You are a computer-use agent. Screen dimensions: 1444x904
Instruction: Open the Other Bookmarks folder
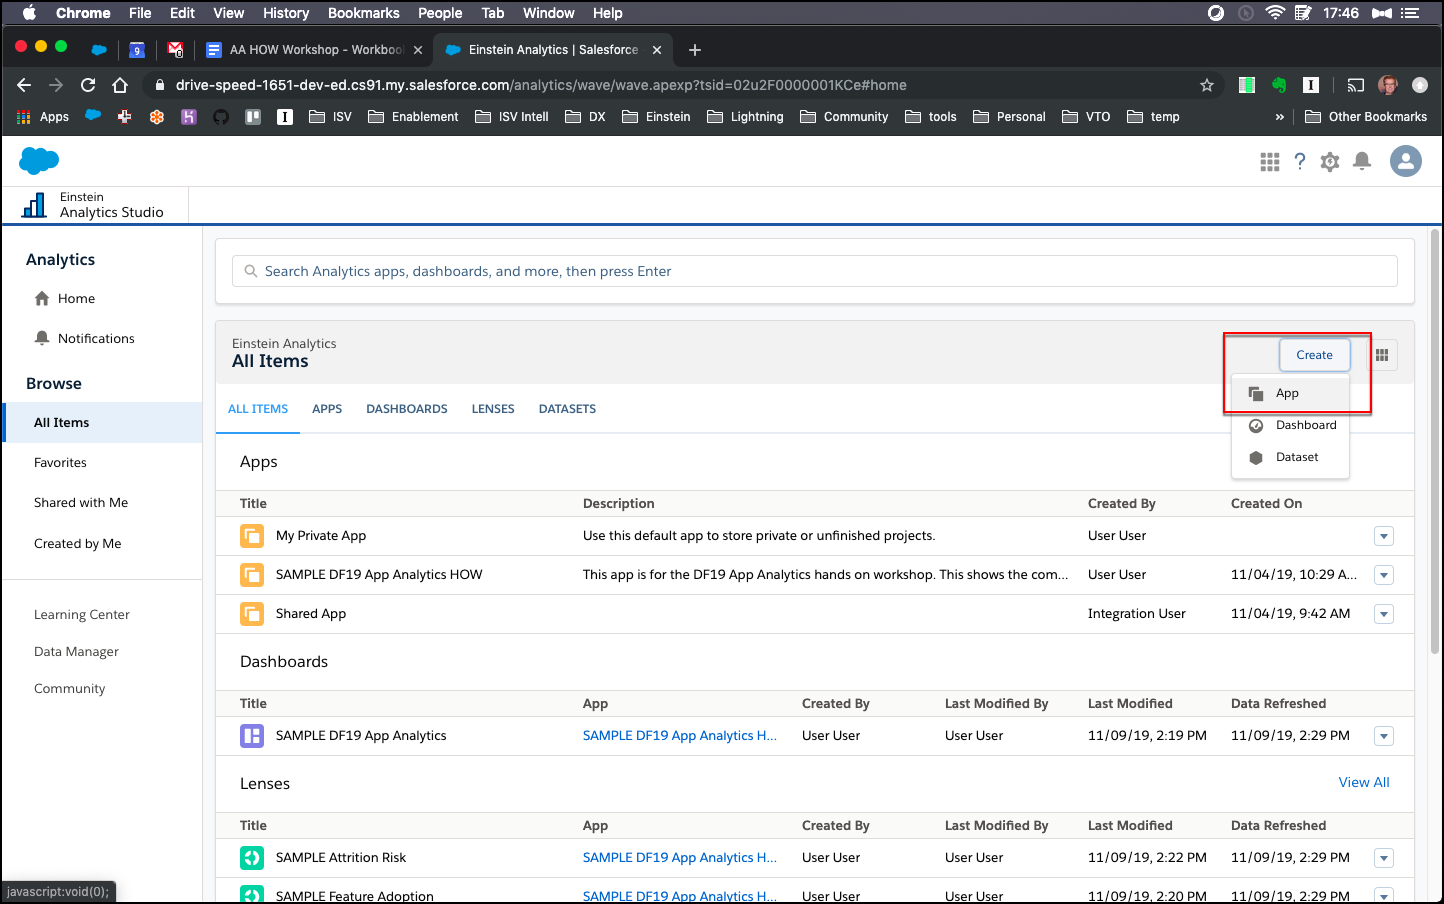(1366, 117)
